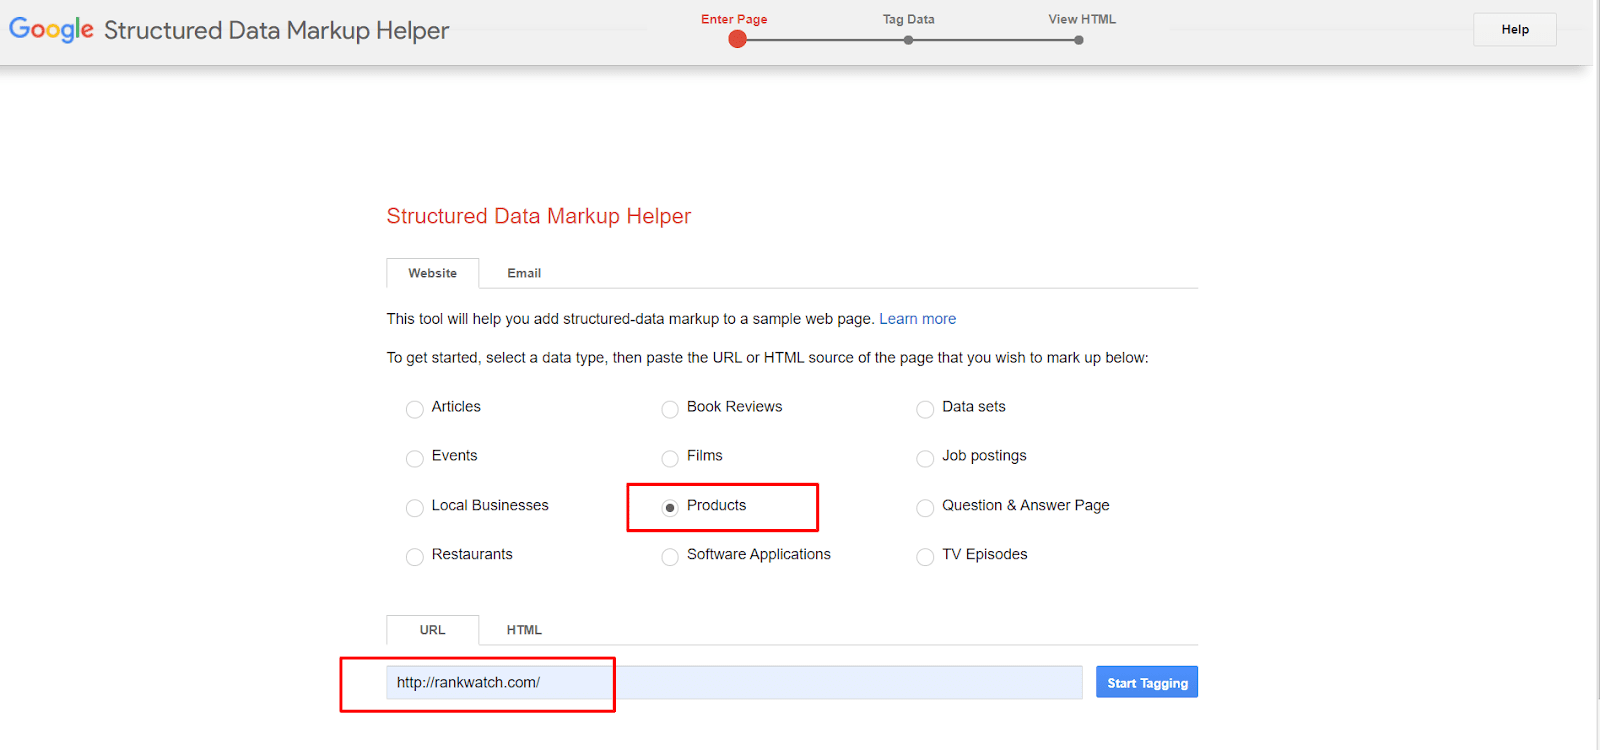Click the Google logo in header
1600x750 pixels.
51,29
